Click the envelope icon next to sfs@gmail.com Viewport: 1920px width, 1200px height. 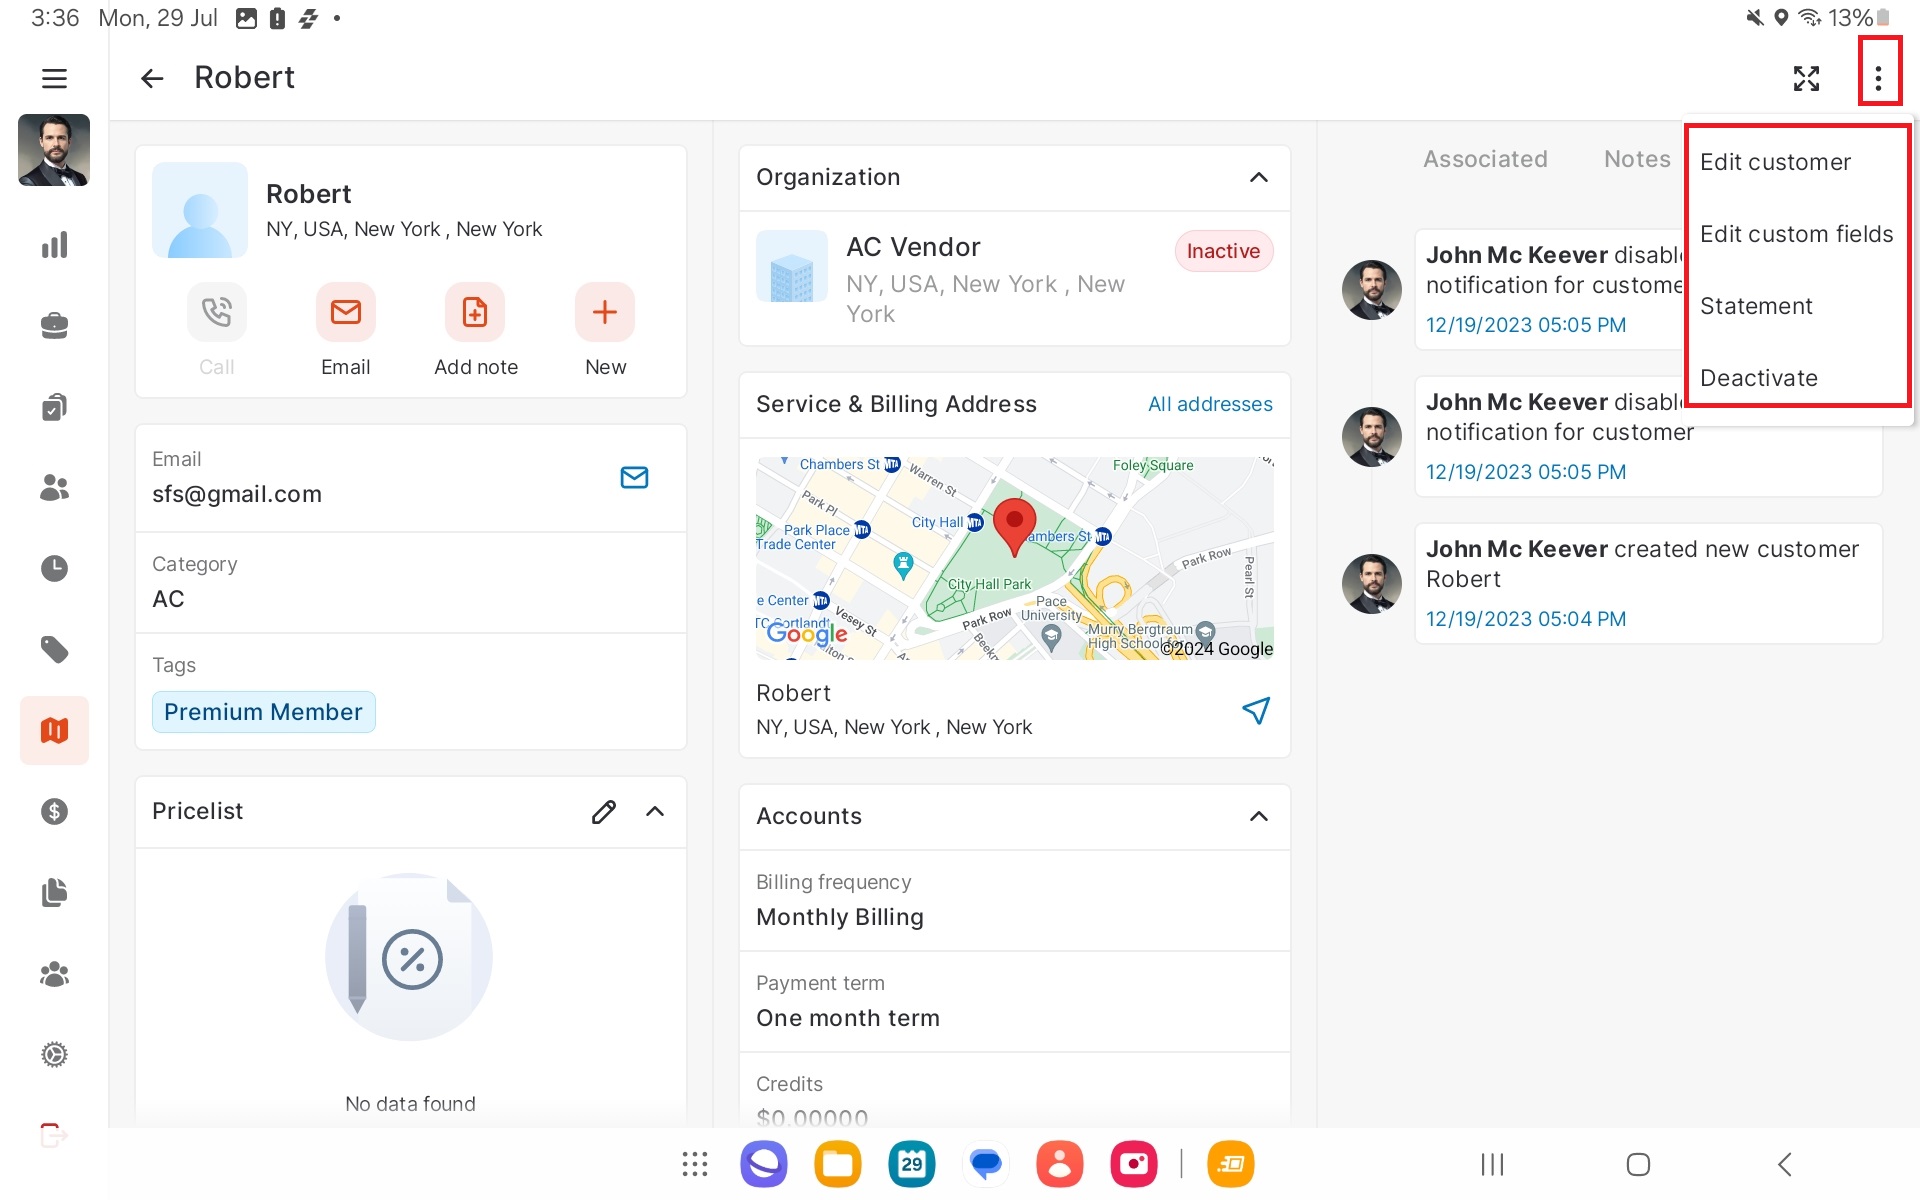pyautogui.click(x=634, y=477)
